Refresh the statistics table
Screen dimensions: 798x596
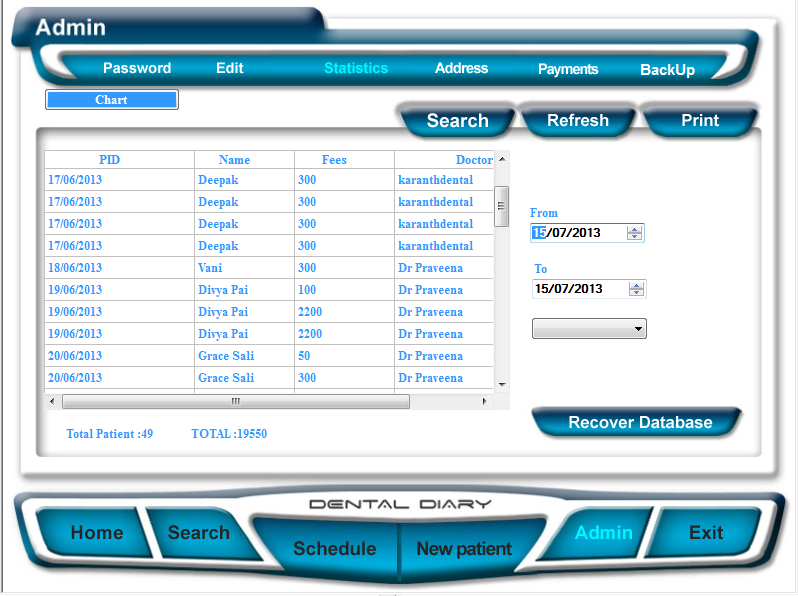coord(577,121)
